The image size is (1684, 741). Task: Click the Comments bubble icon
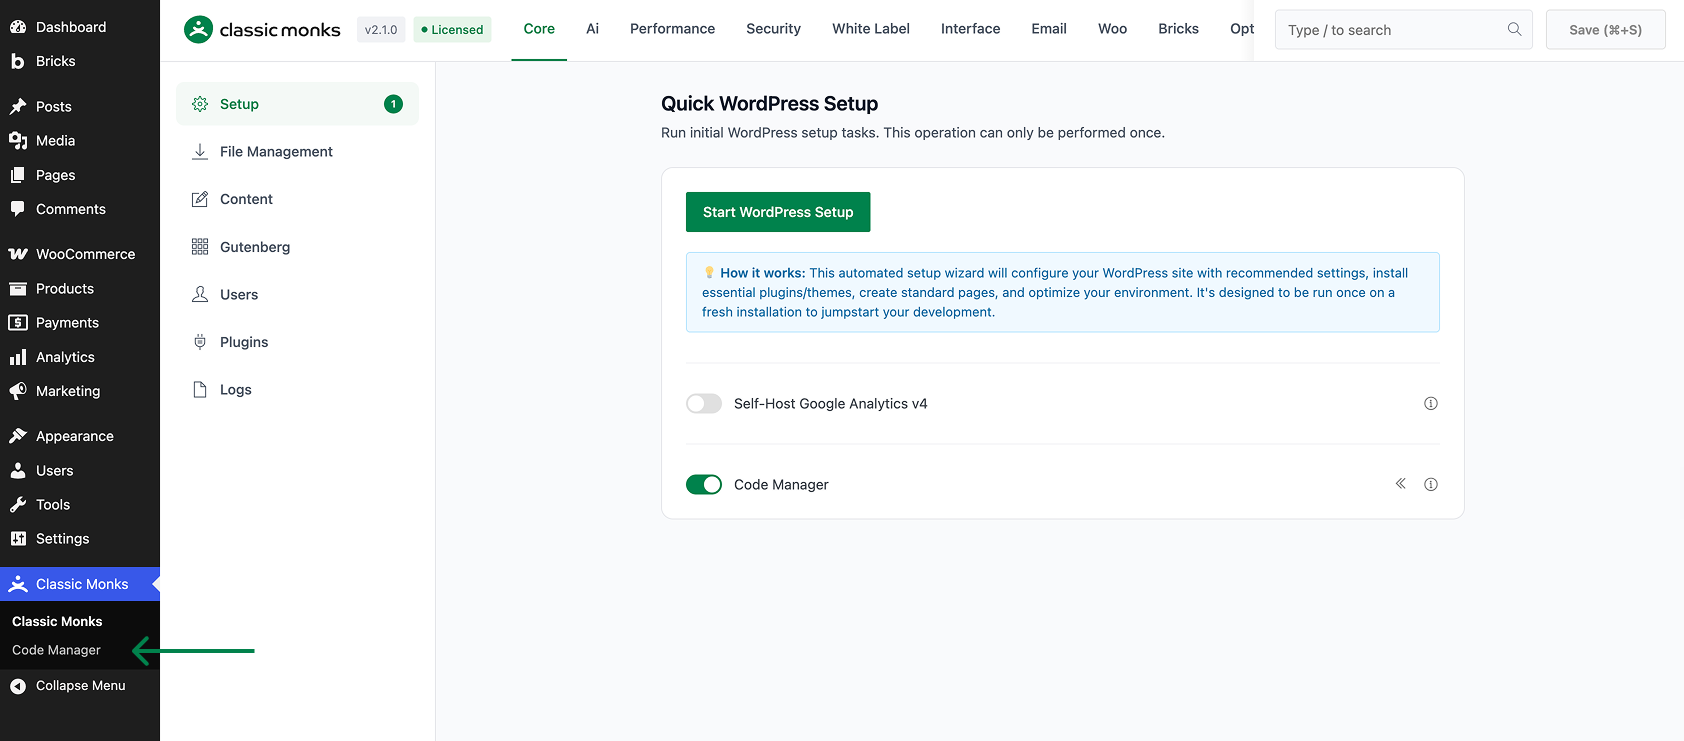click(x=18, y=209)
